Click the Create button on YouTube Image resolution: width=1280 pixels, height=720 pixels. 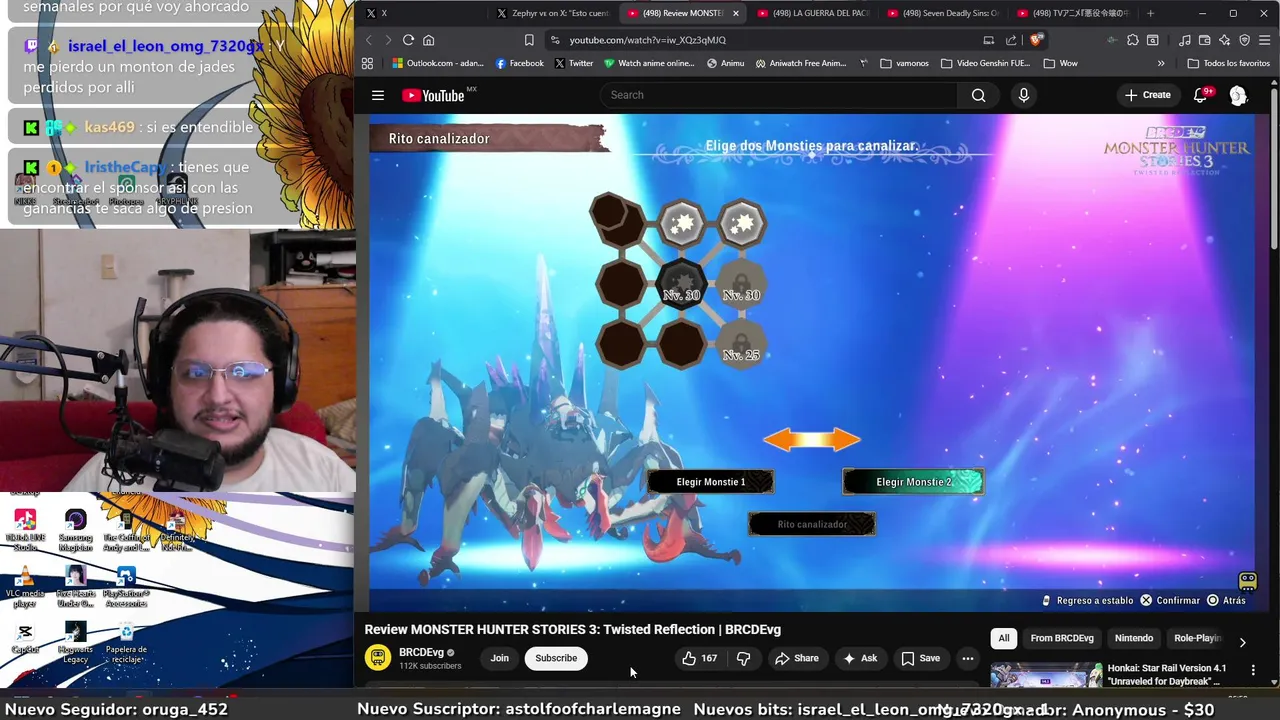(1147, 95)
